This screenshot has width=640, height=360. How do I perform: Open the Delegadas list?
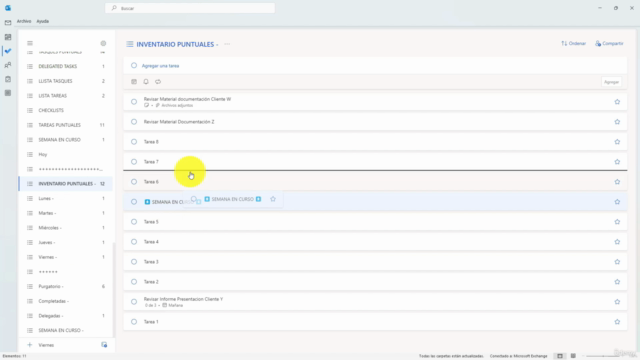[x=66, y=316]
